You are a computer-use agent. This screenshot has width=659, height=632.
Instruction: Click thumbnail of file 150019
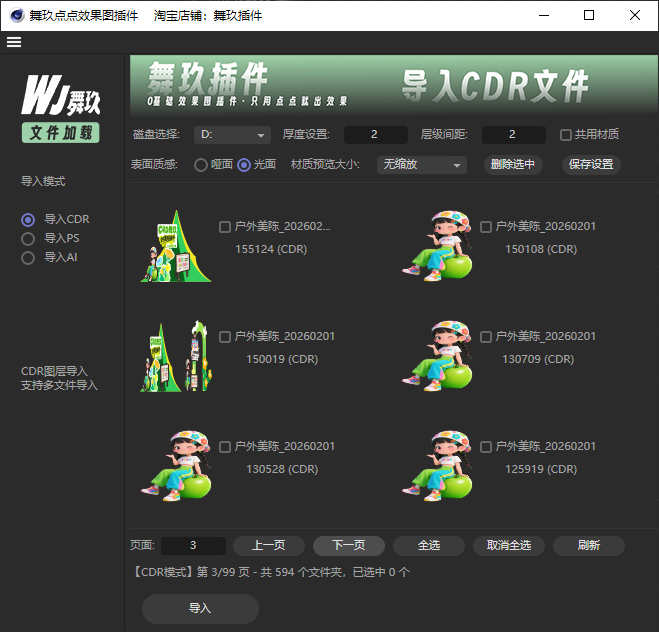coord(176,356)
